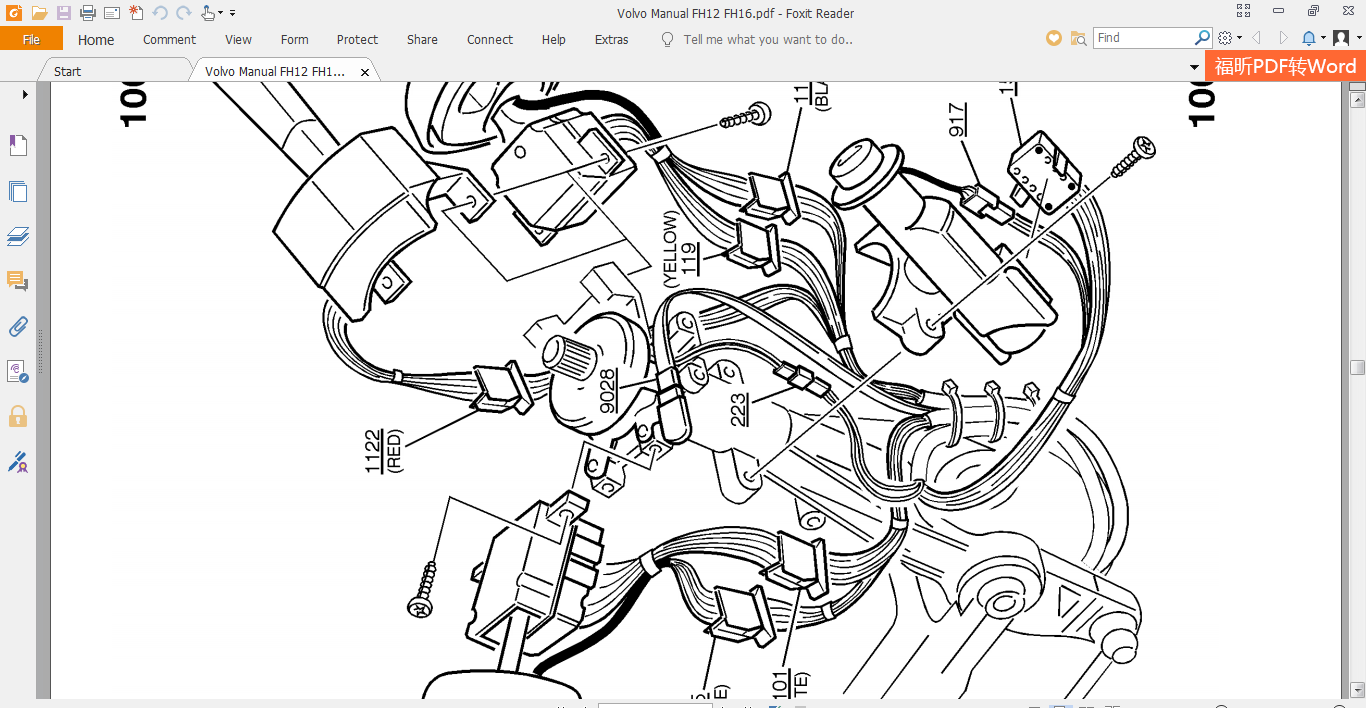The image size is (1366, 708).
Task: Open advanced search folder icon
Action: [x=1078, y=38]
